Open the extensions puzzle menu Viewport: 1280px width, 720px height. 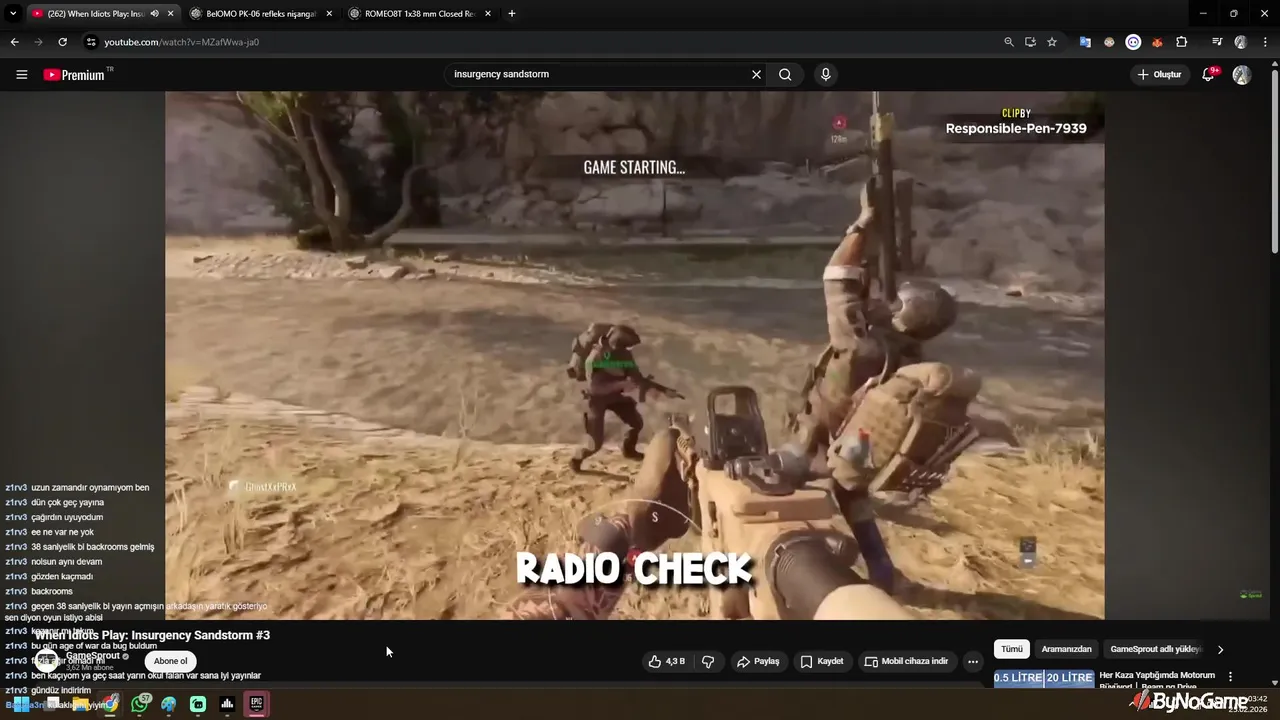pos(1182,42)
